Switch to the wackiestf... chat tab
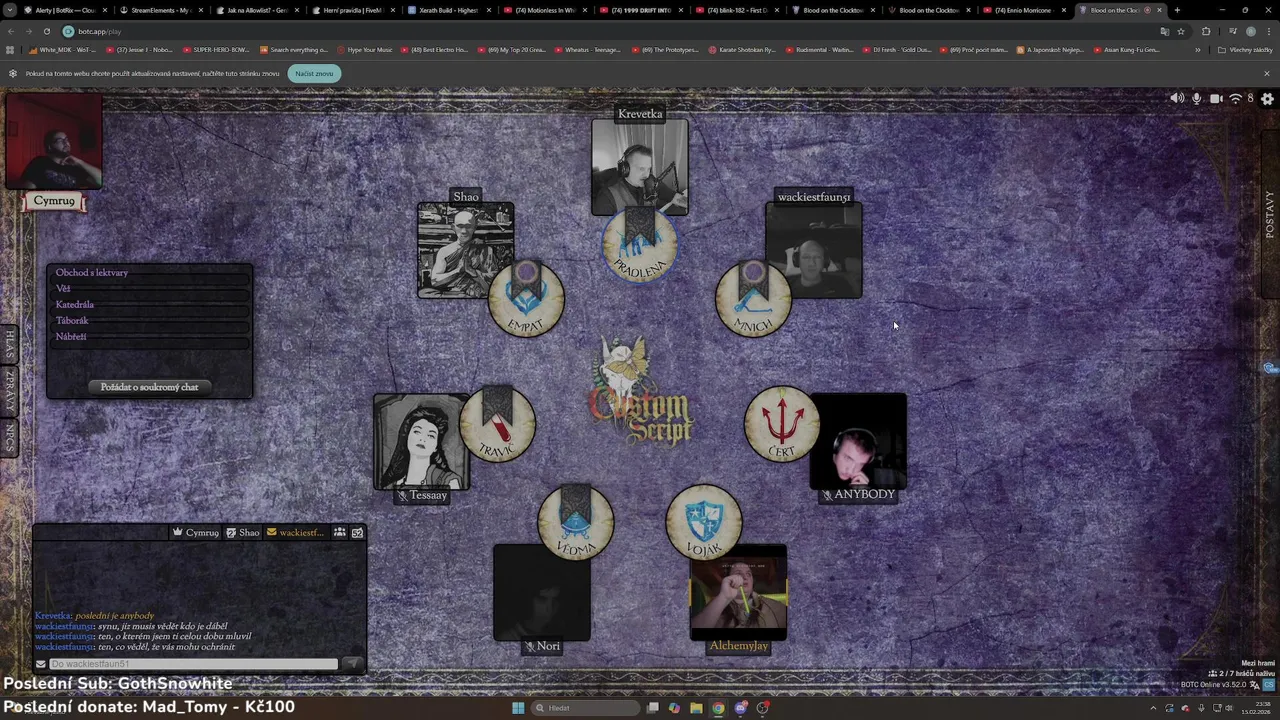This screenshot has height=720, width=1280. tap(295, 532)
